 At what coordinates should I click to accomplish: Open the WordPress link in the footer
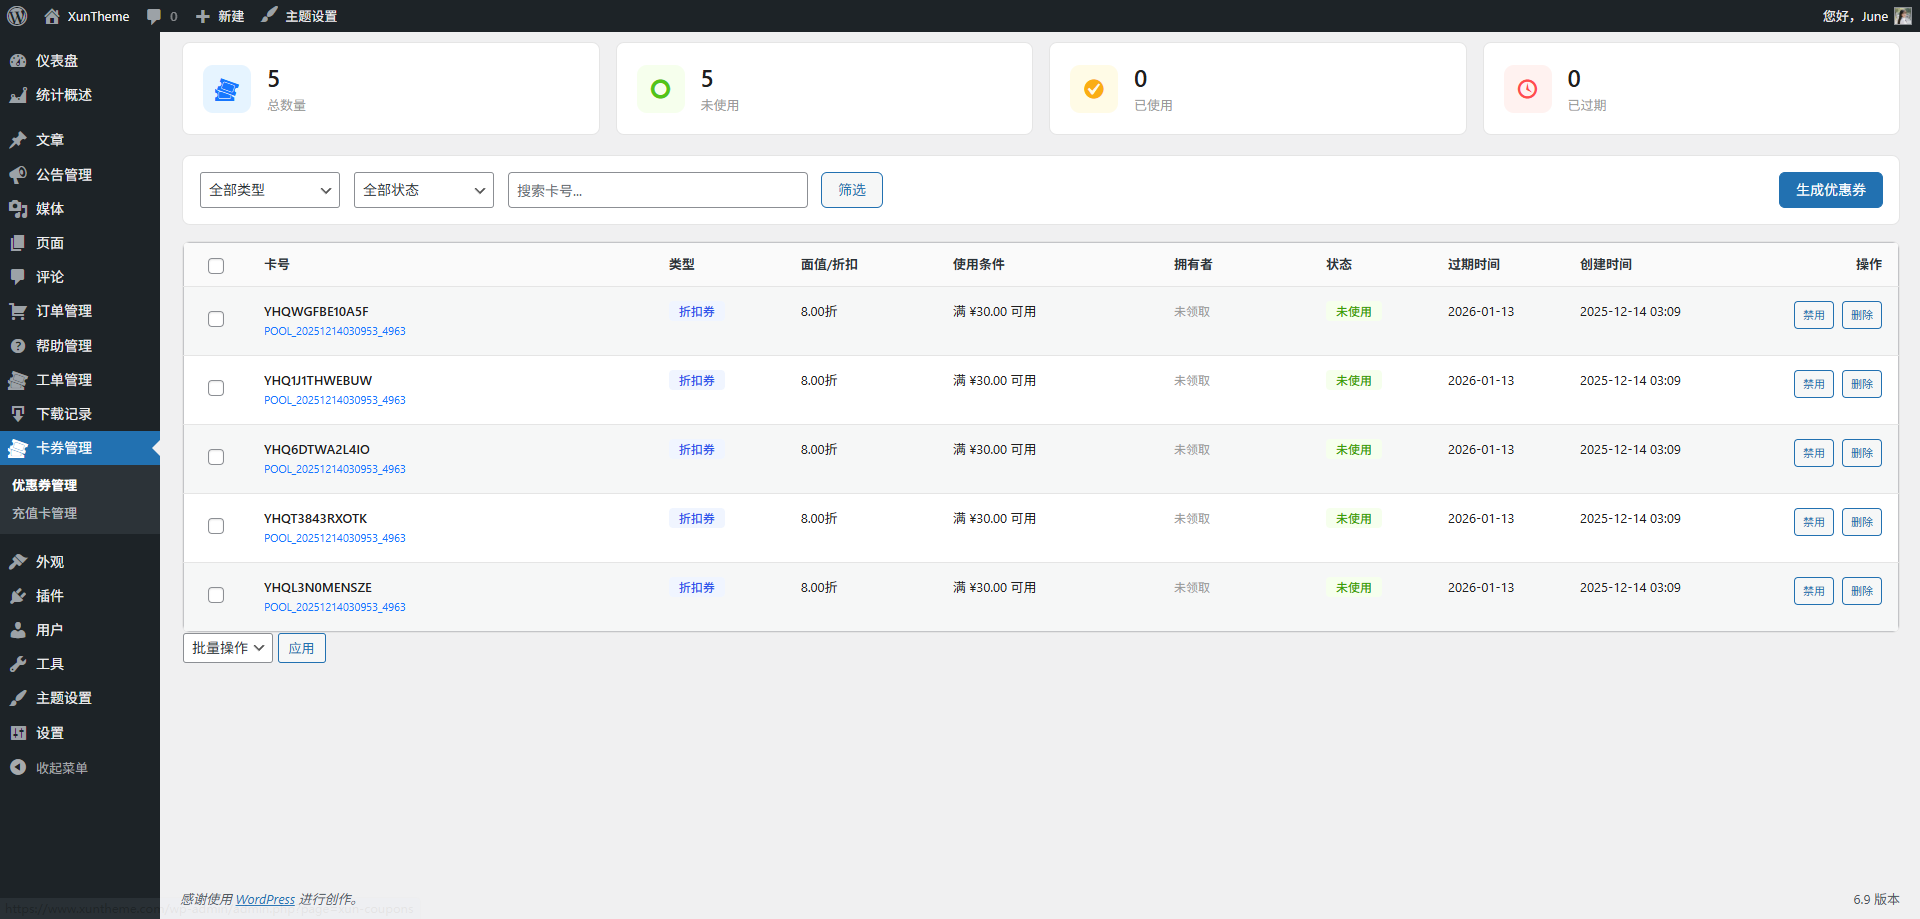265,899
